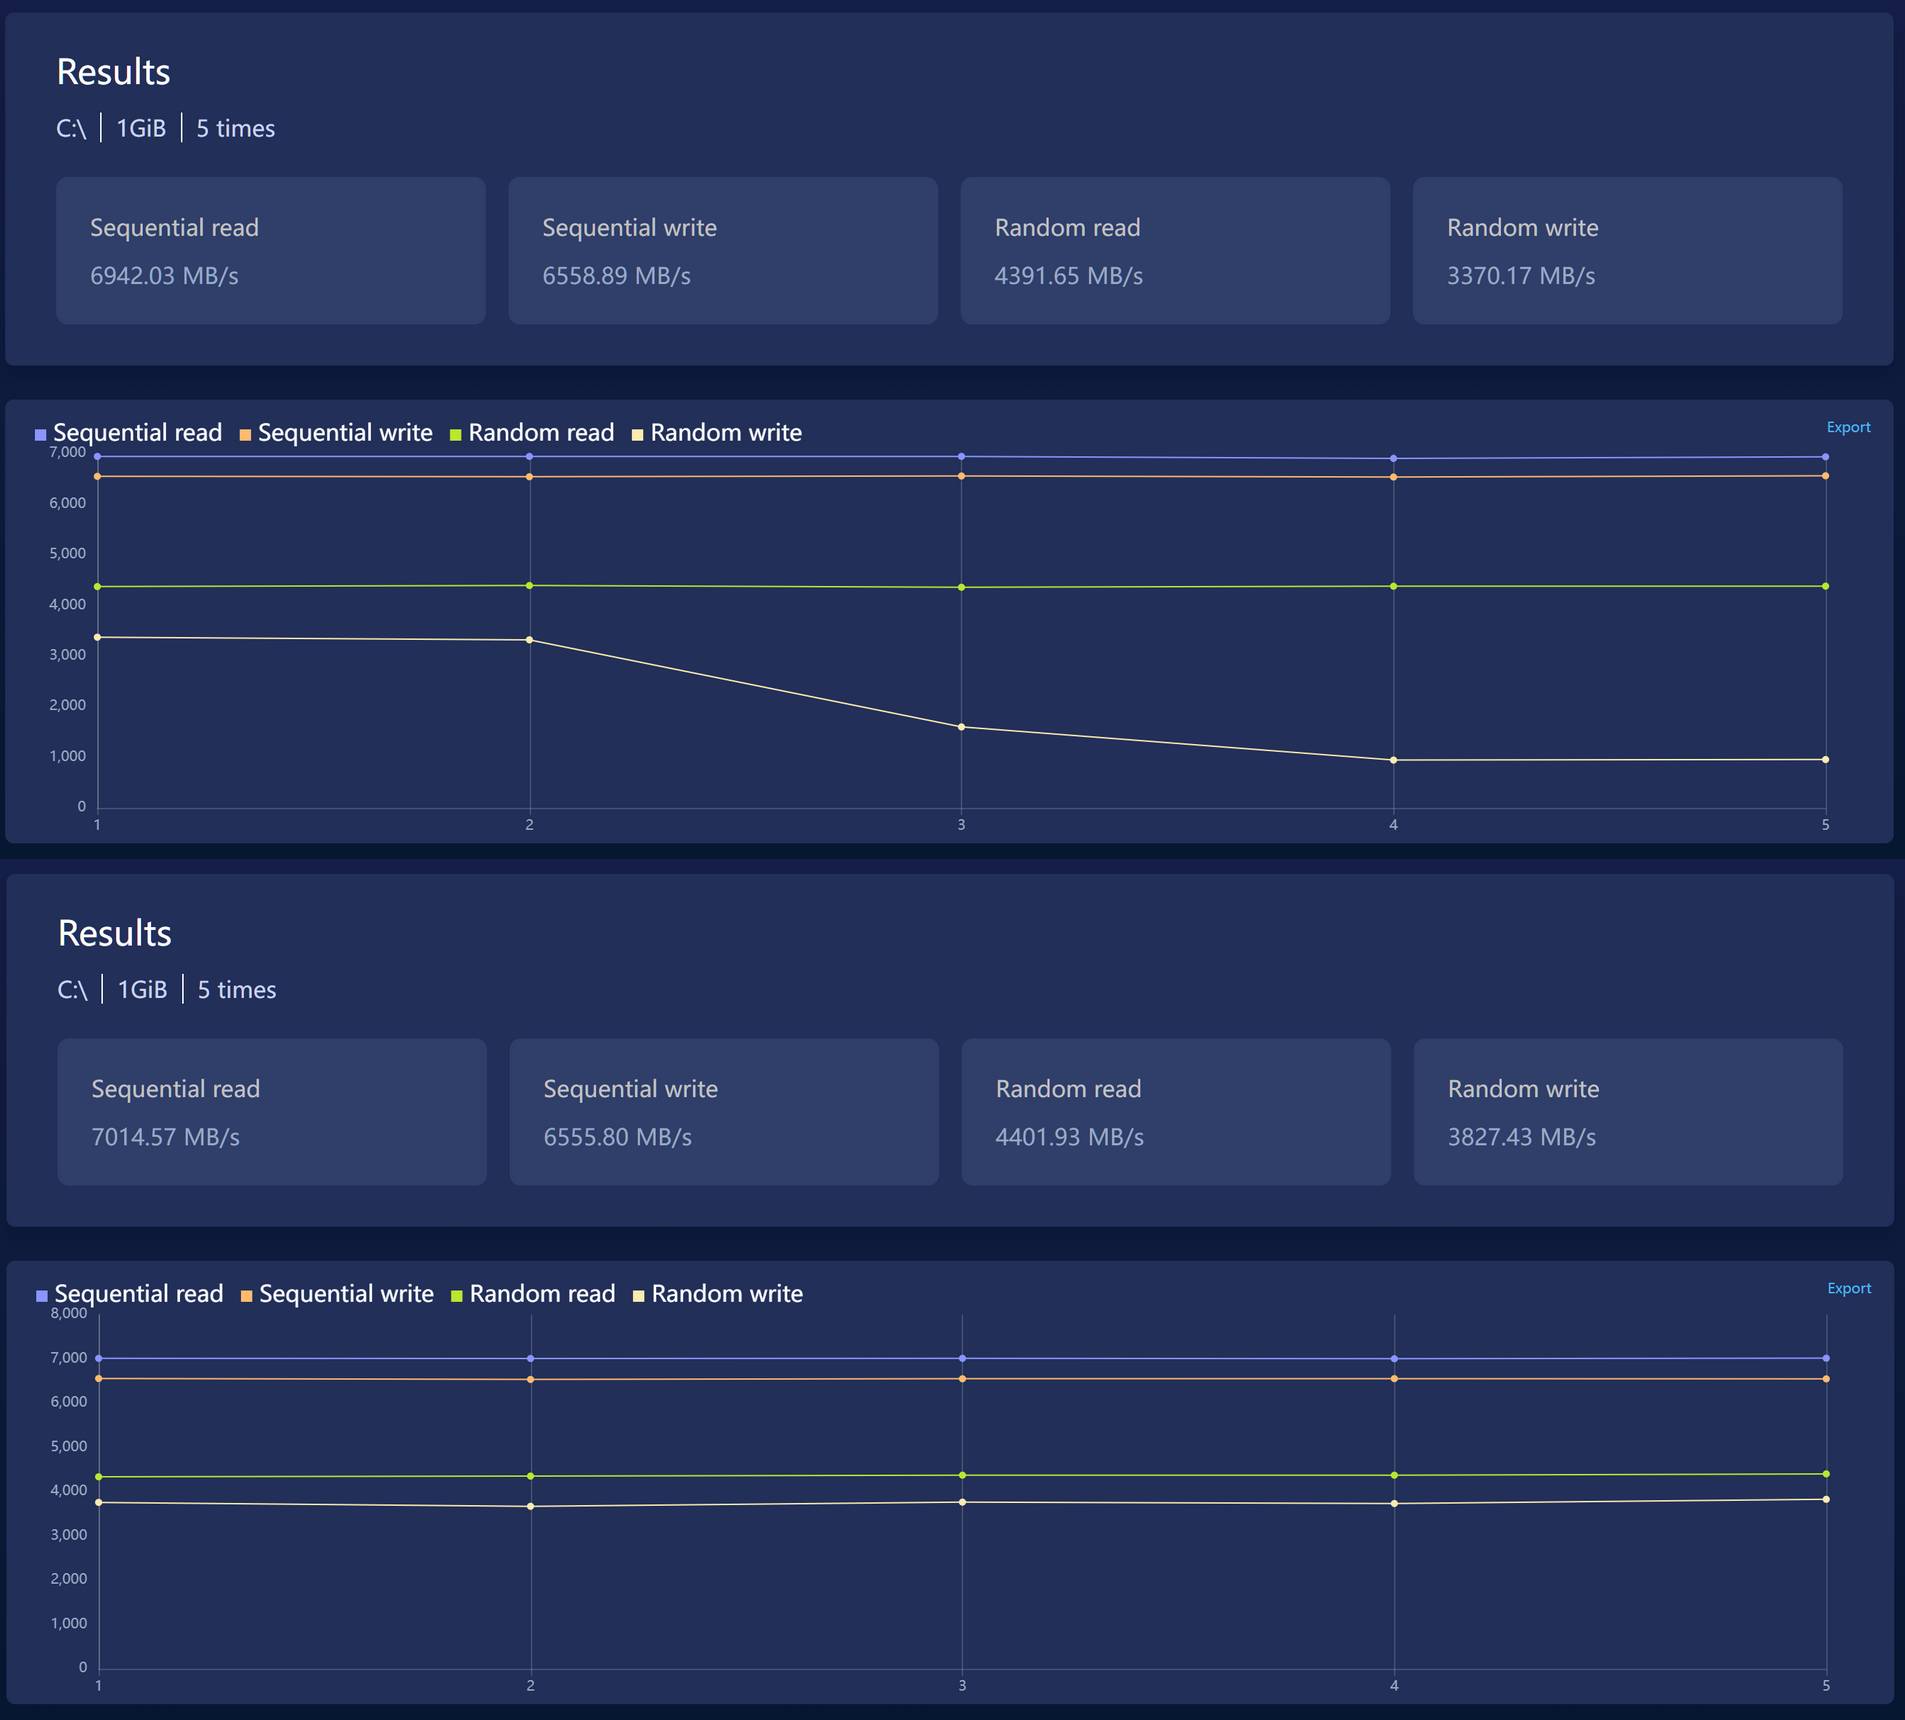Click Random write point at run 2 in top chart
1905x1720 pixels.
pyautogui.click(x=529, y=640)
